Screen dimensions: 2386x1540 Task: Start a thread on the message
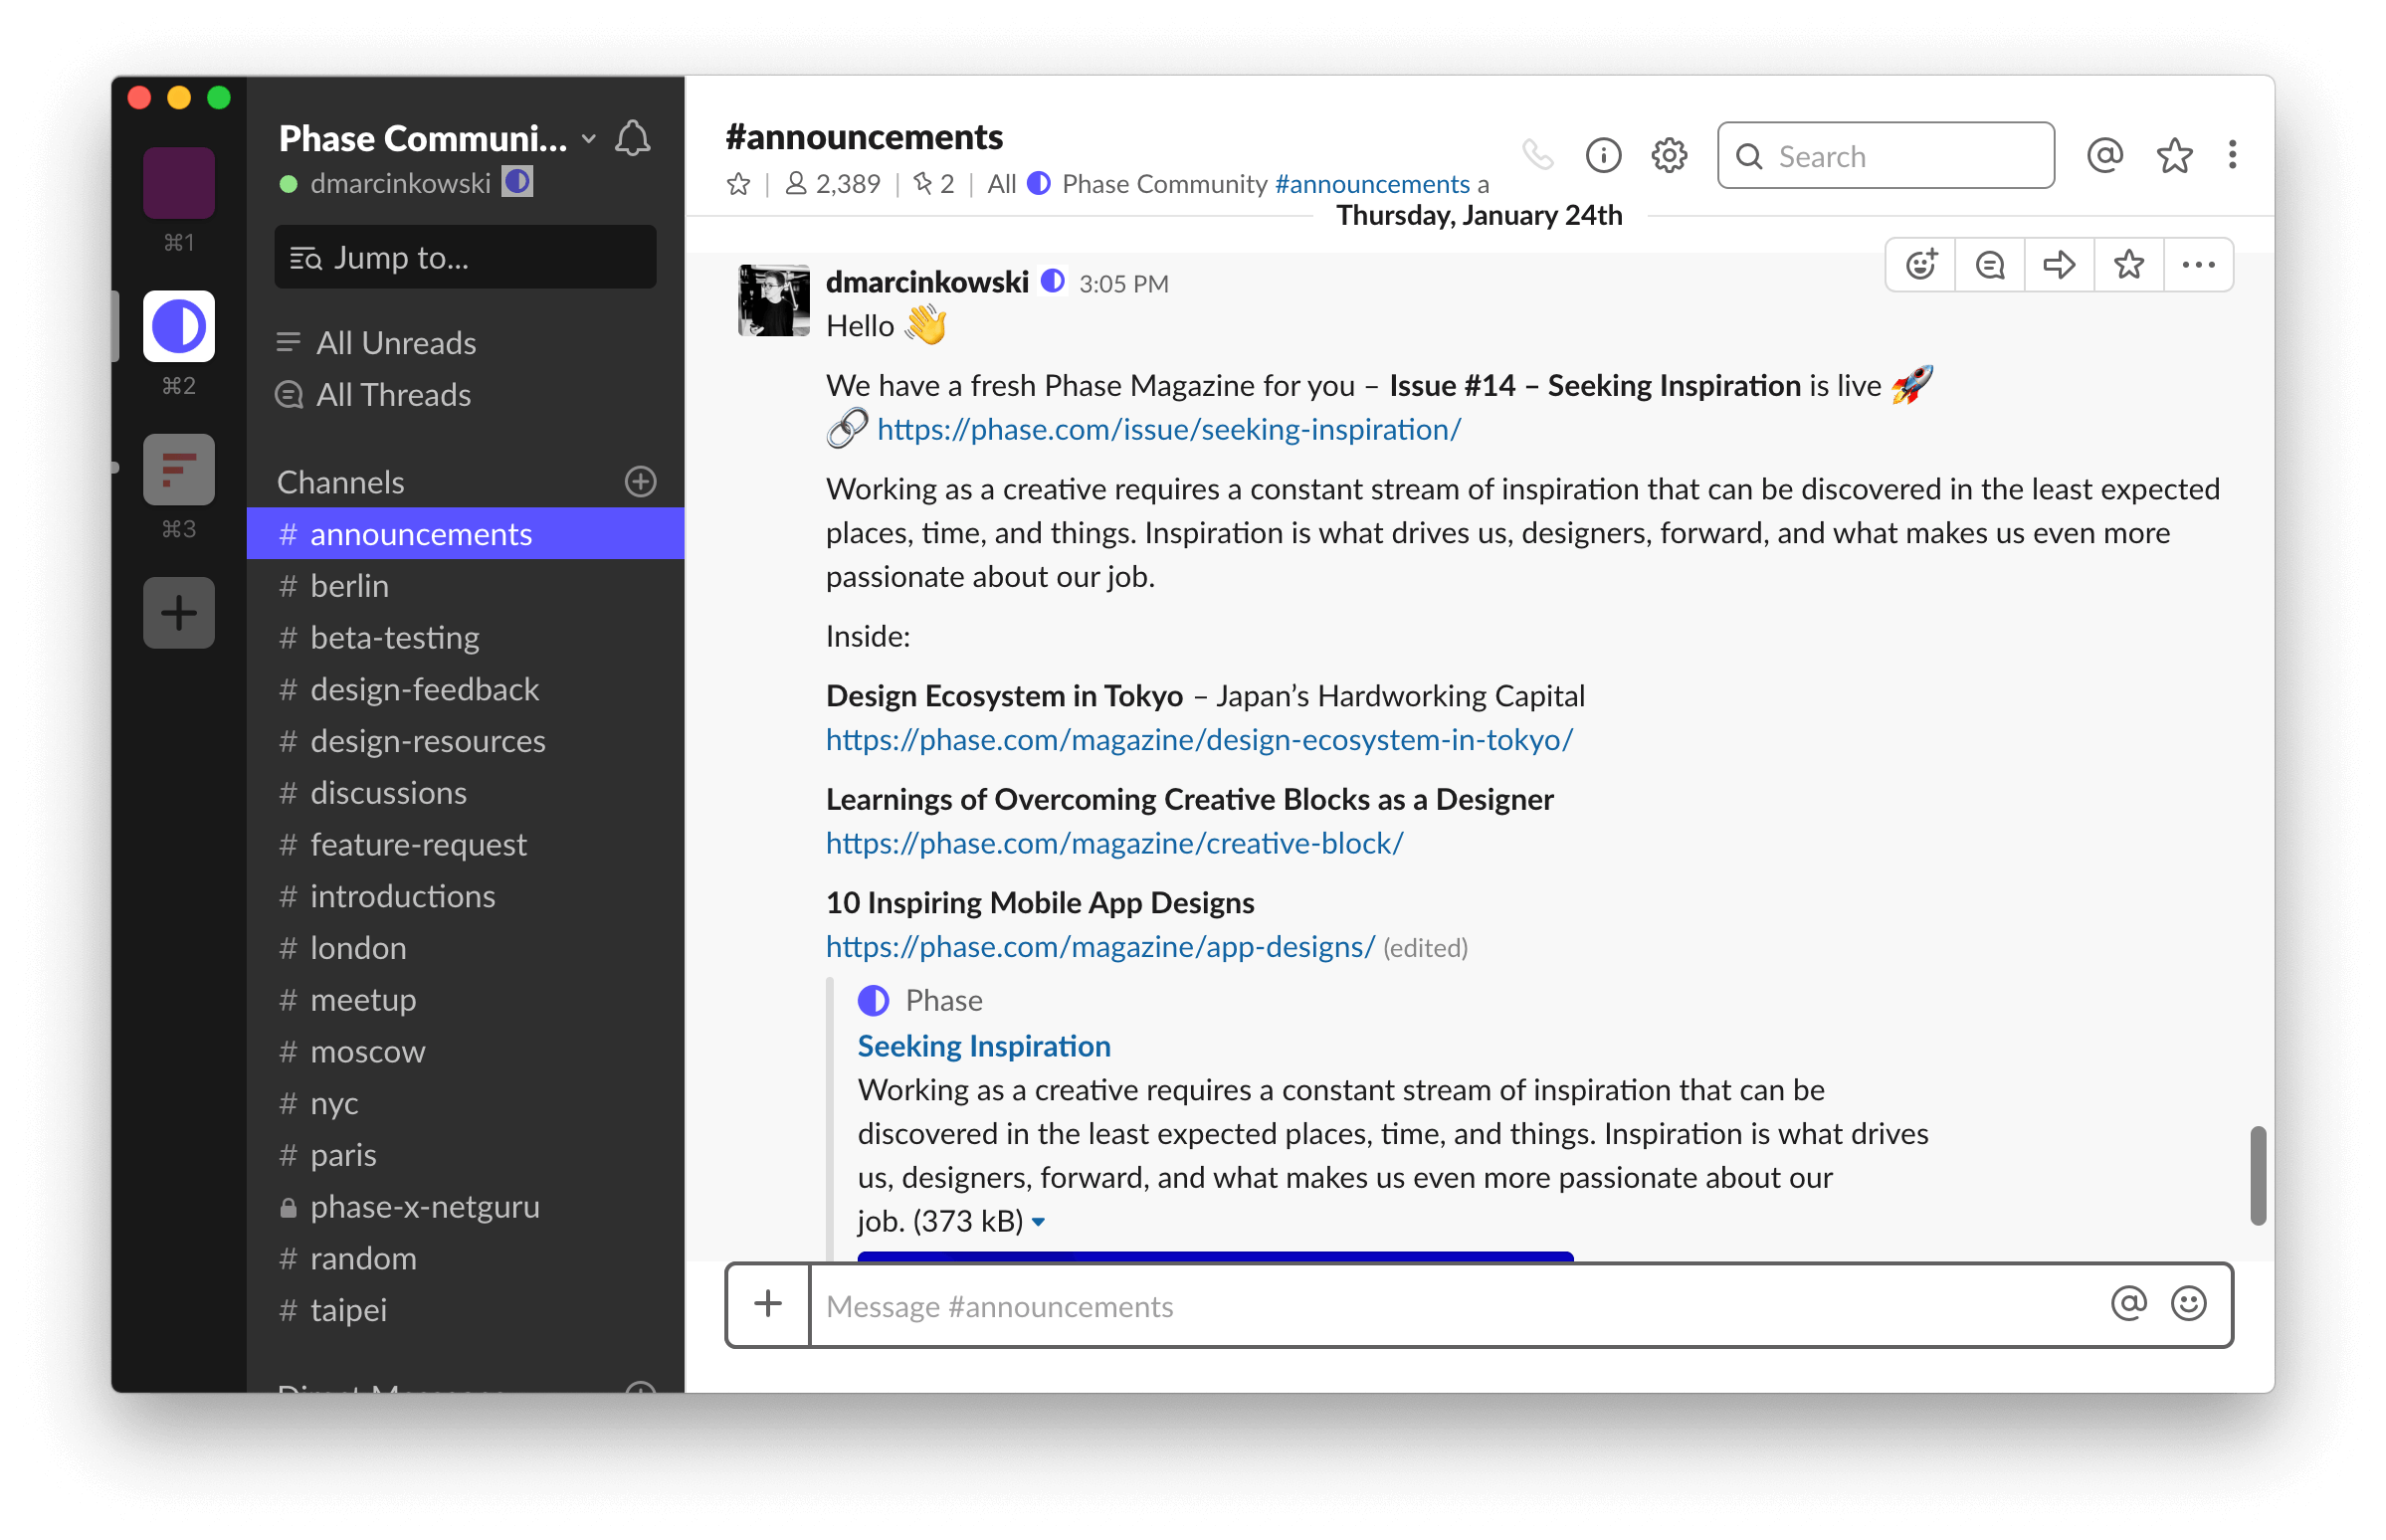coord(1990,264)
